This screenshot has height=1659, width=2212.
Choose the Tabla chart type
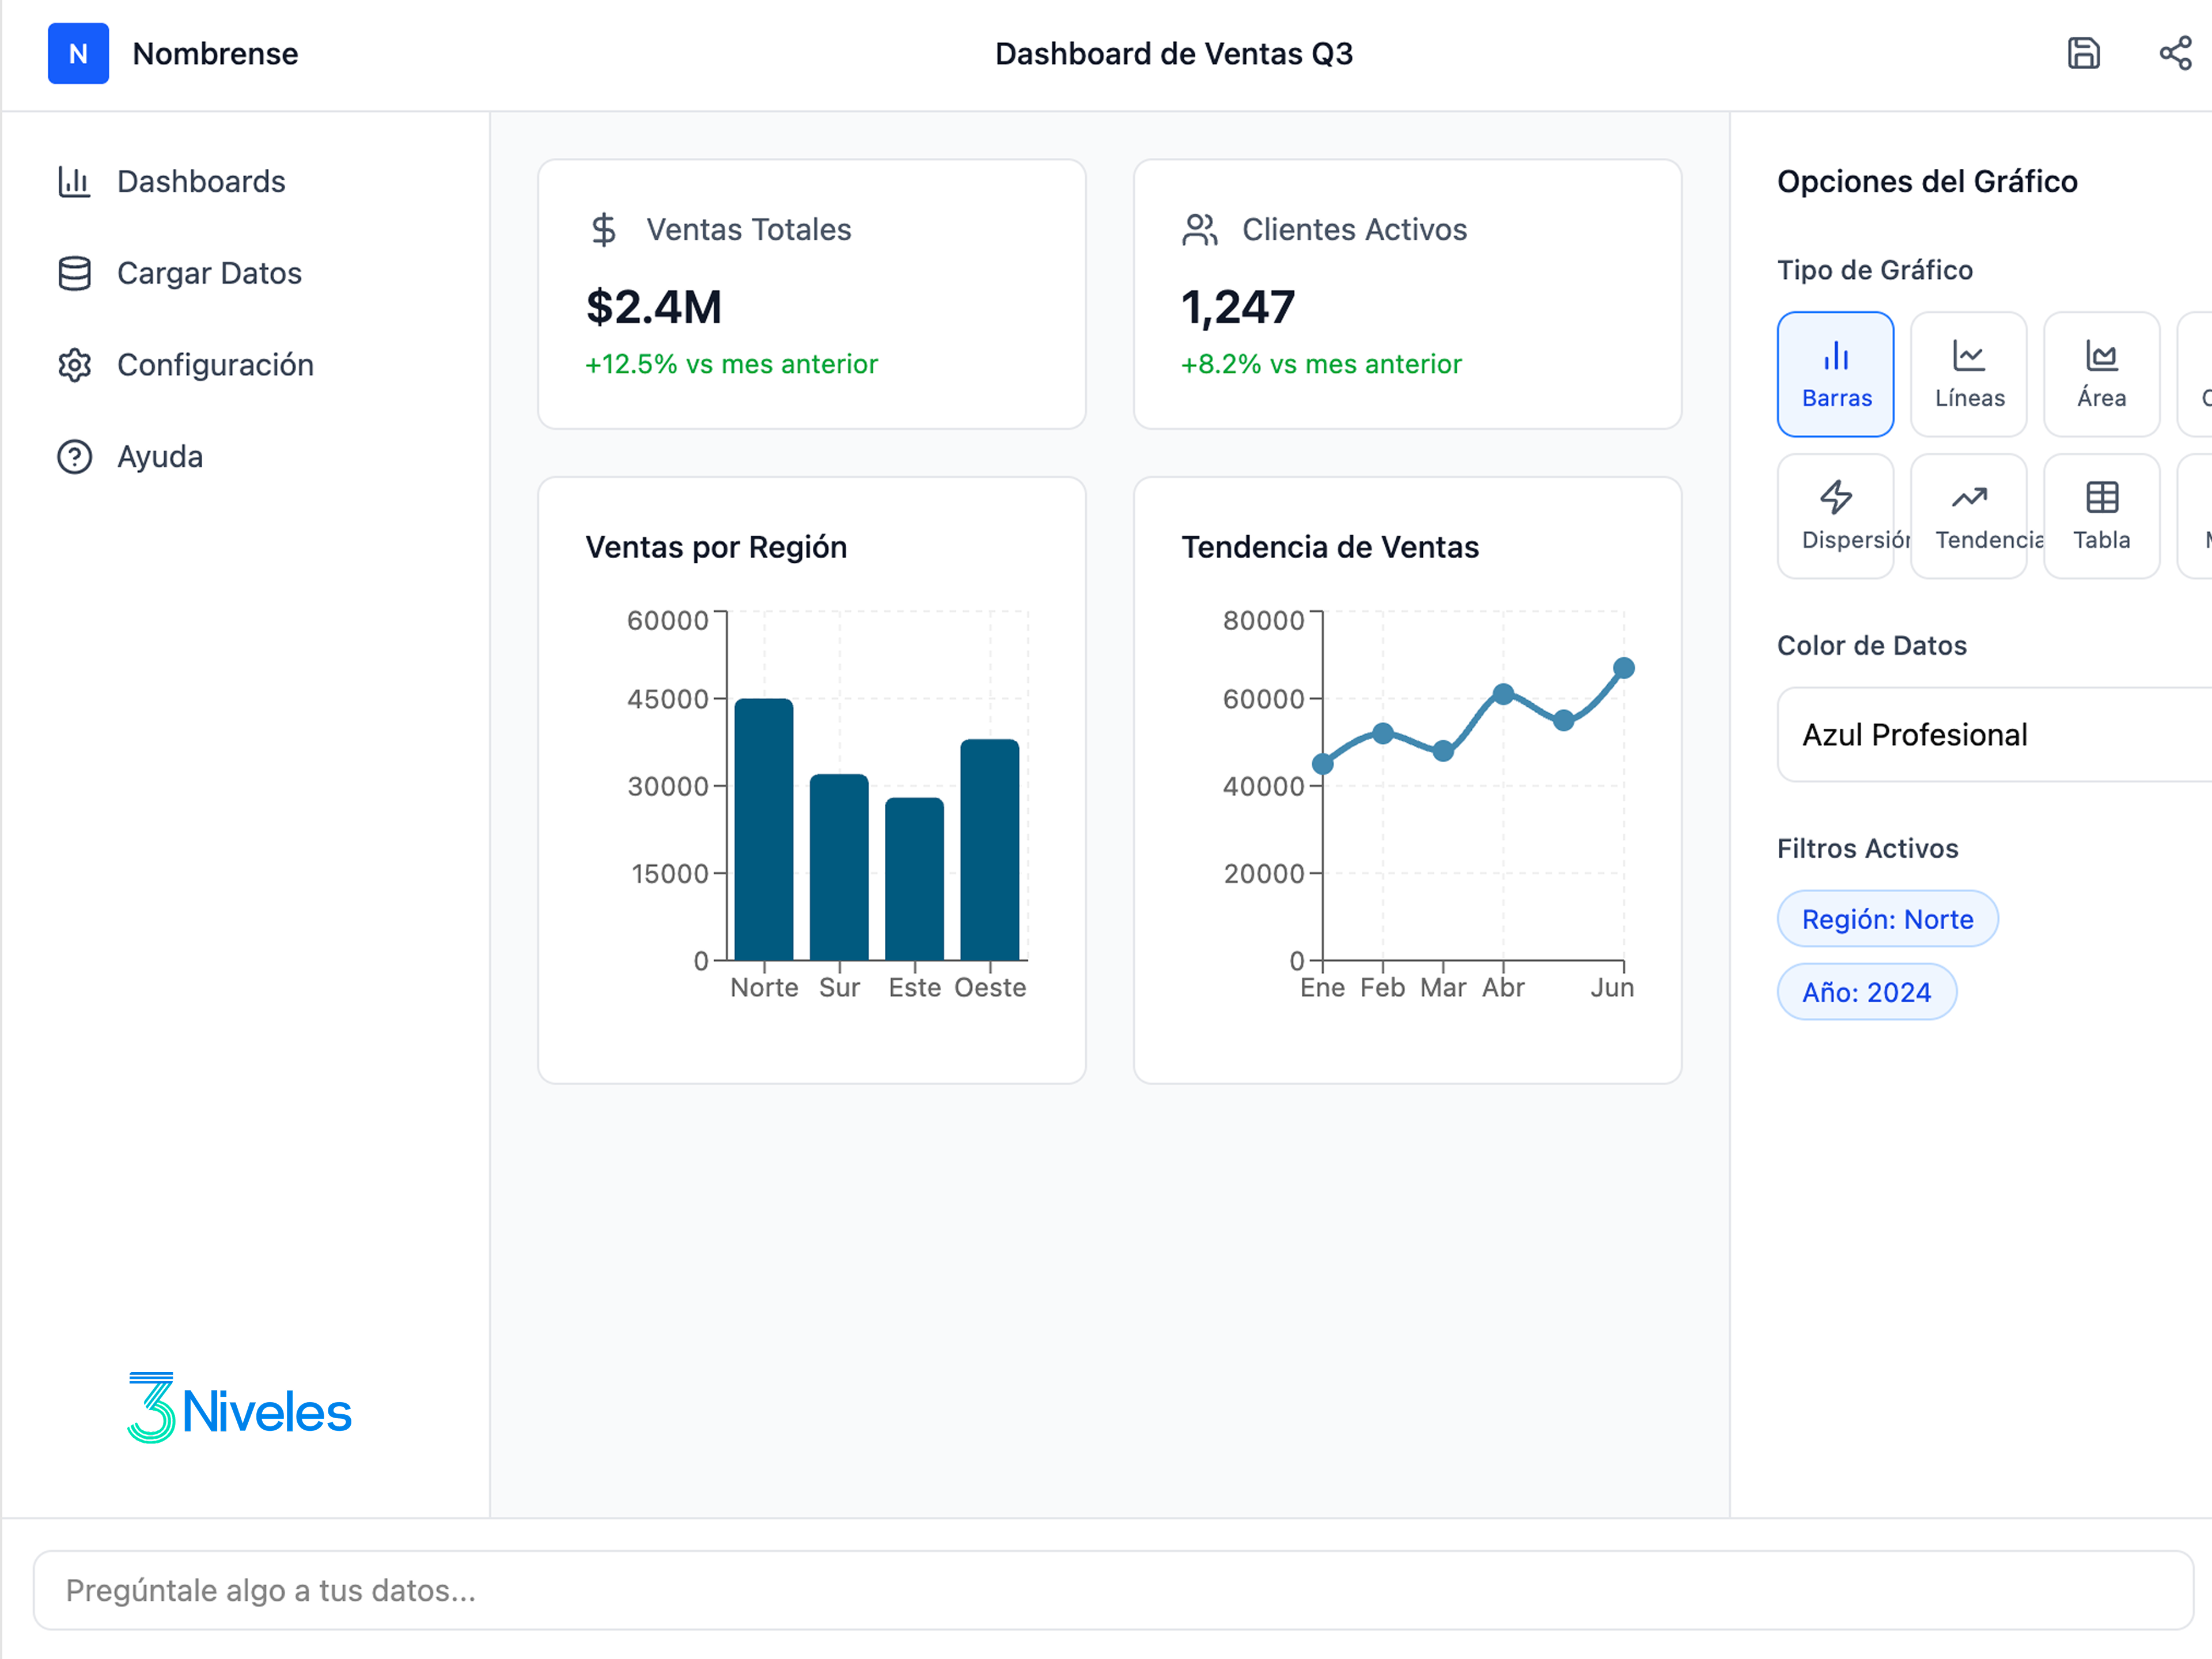(x=2101, y=516)
